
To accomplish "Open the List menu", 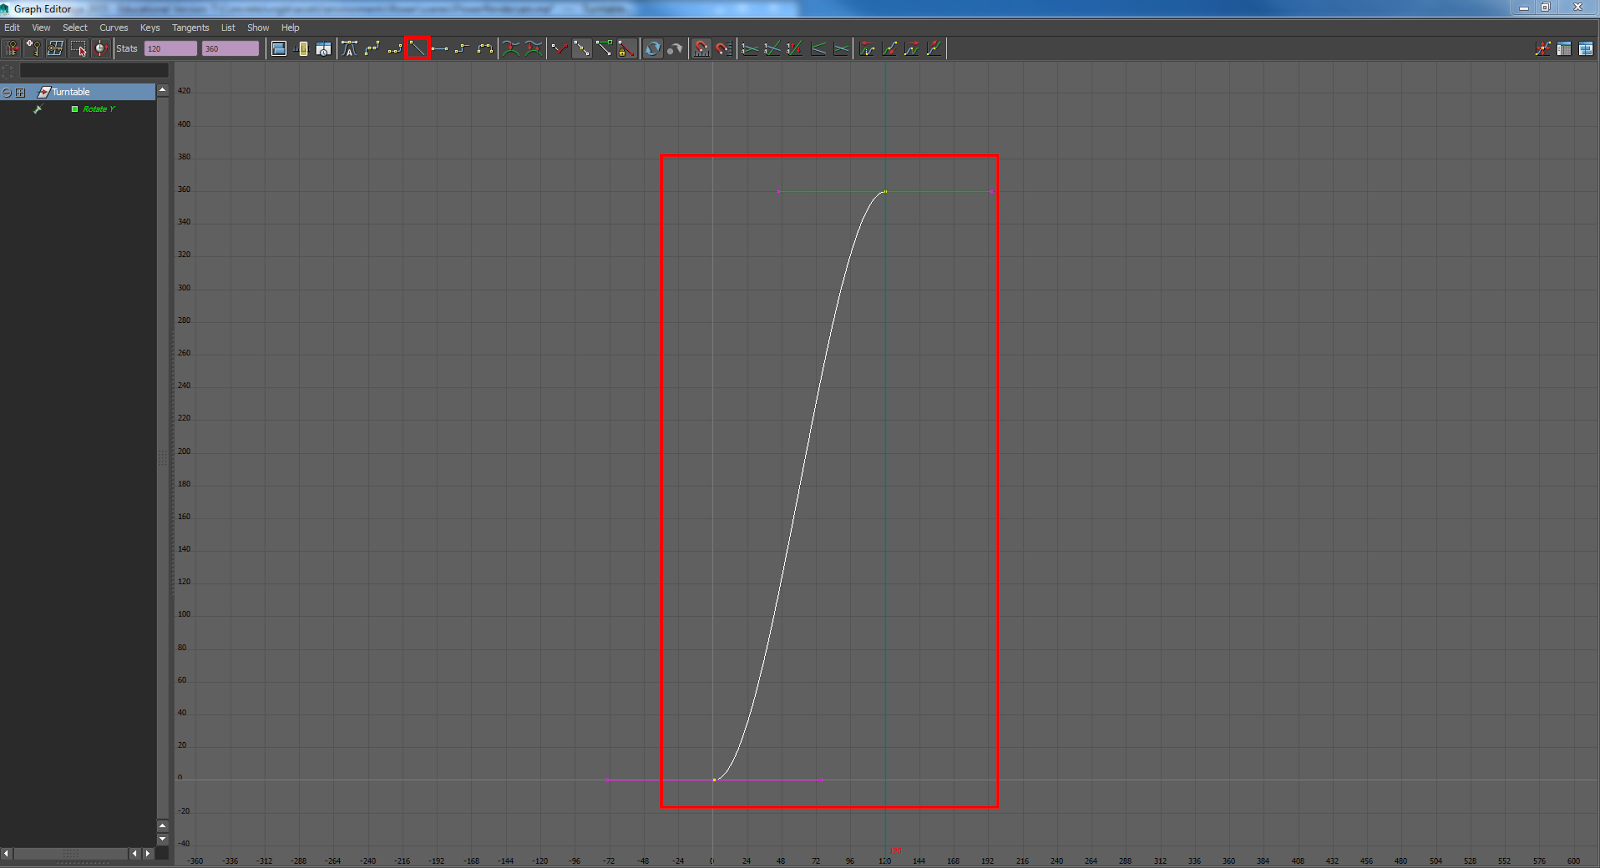I will 228,28.
